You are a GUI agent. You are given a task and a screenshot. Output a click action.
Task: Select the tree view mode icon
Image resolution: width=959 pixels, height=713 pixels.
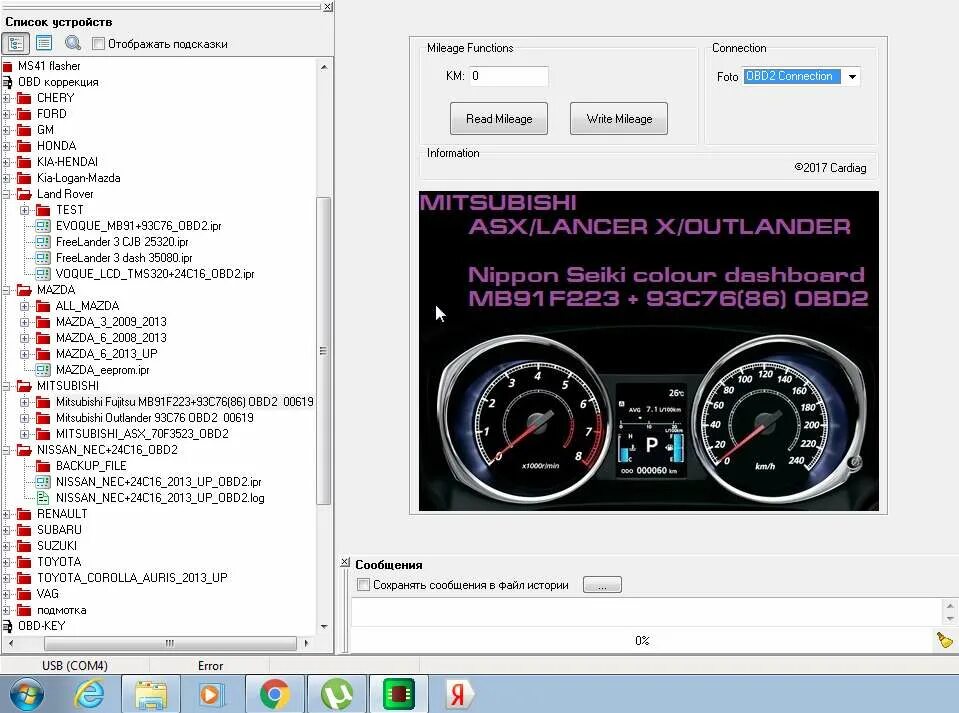(x=16, y=43)
